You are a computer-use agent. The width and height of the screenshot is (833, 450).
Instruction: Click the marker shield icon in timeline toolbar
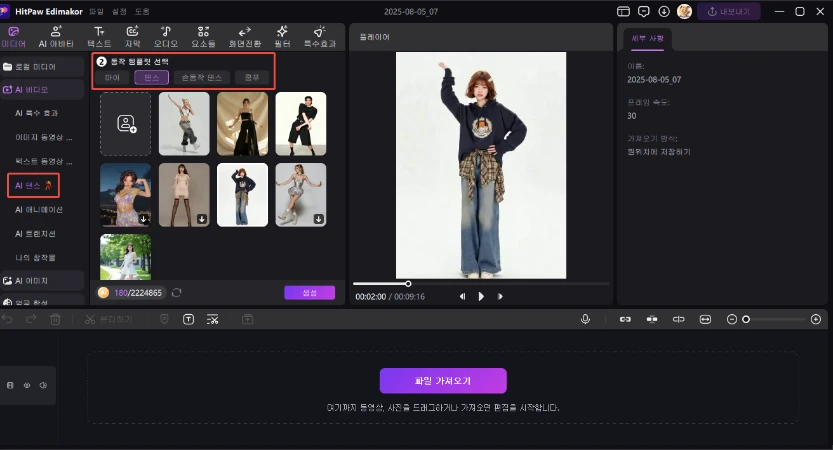pyautogui.click(x=164, y=319)
